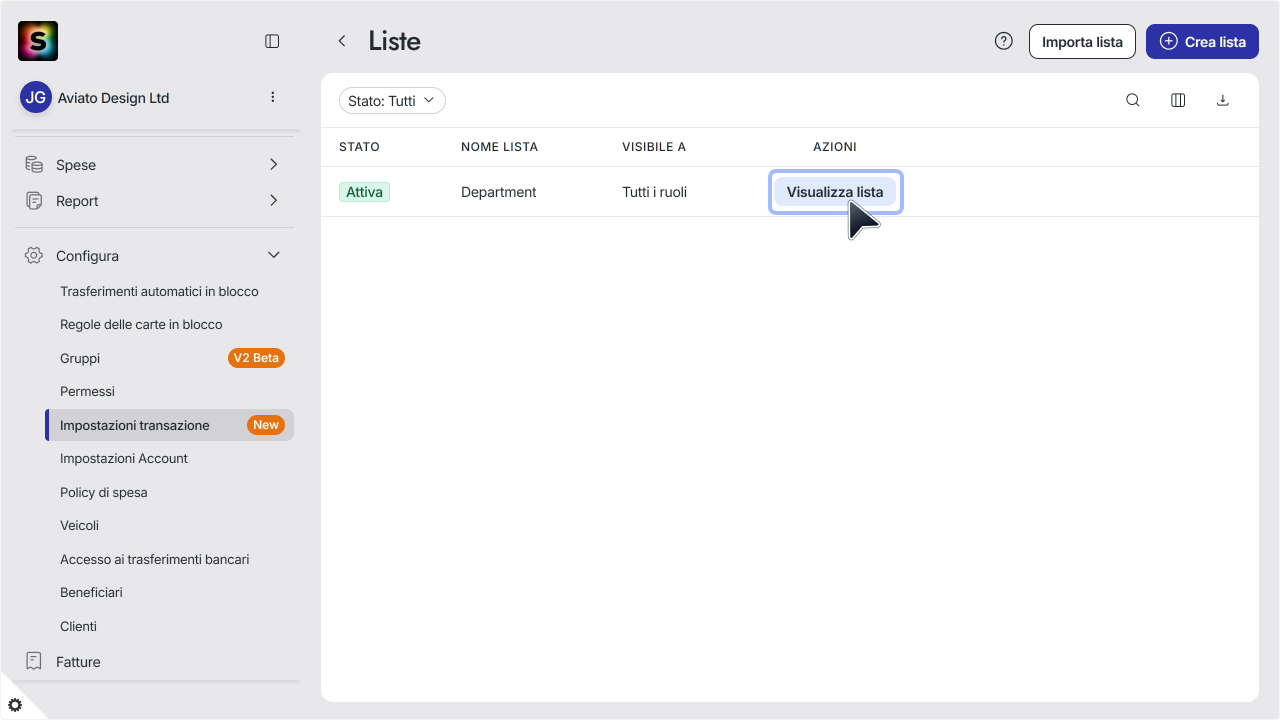Open the three-dot menu next to Aviato Design Ltd
This screenshot has width=1280, height=720.
[x=273, y=97]
